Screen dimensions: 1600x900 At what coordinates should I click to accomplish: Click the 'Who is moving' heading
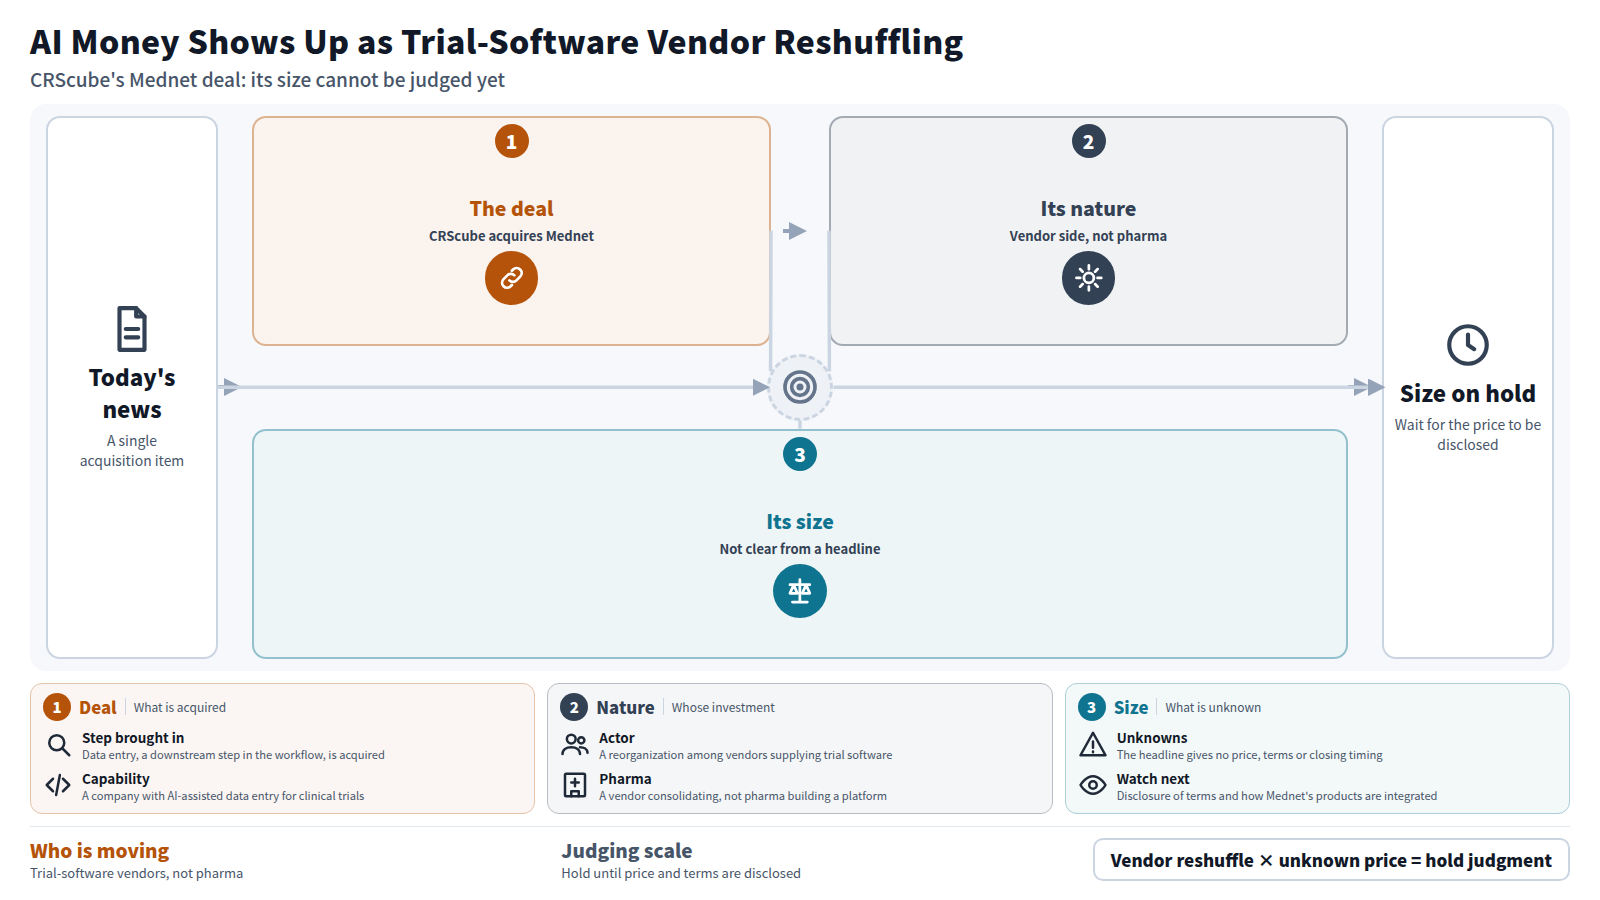(x=100, y=851)
